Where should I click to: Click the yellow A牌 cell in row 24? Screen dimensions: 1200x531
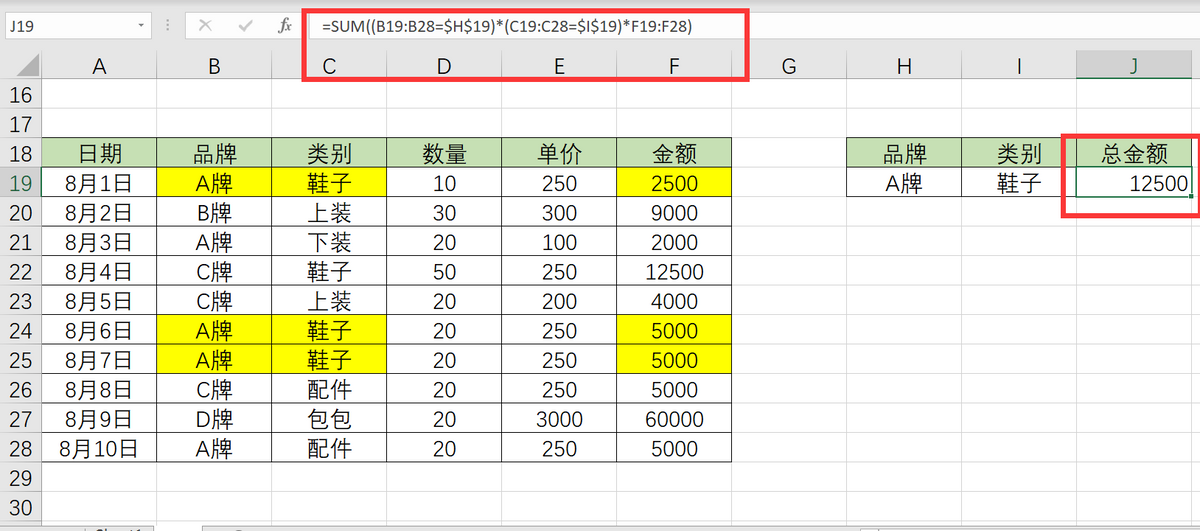pyautogui.click(x=214, y=331)
